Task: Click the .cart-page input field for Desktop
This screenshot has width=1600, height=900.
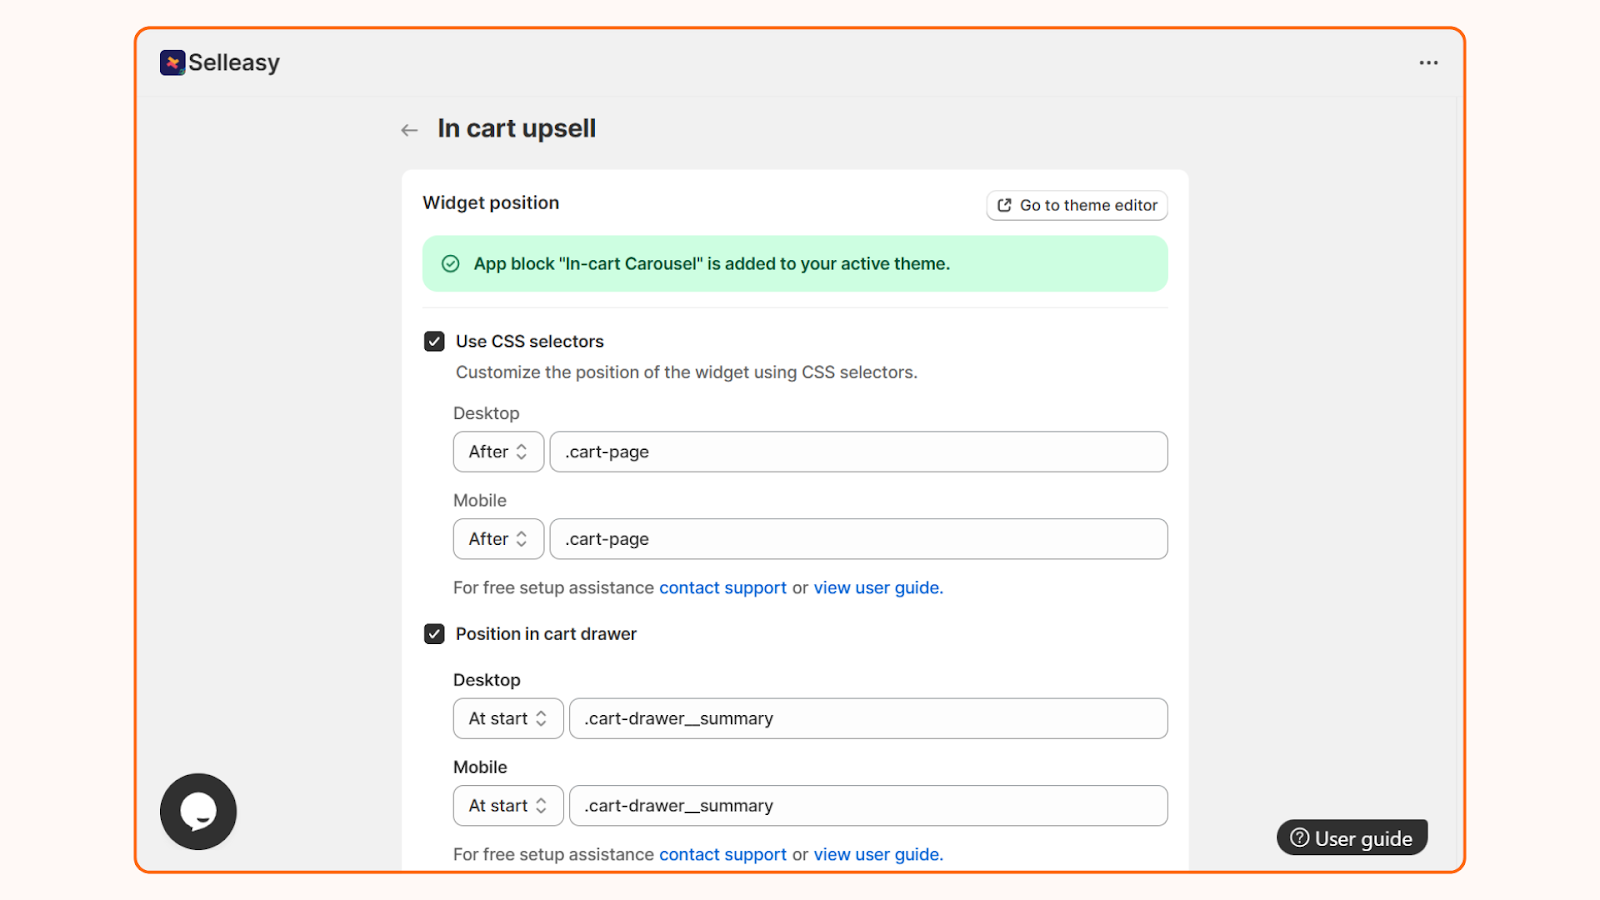Action: 858,452
